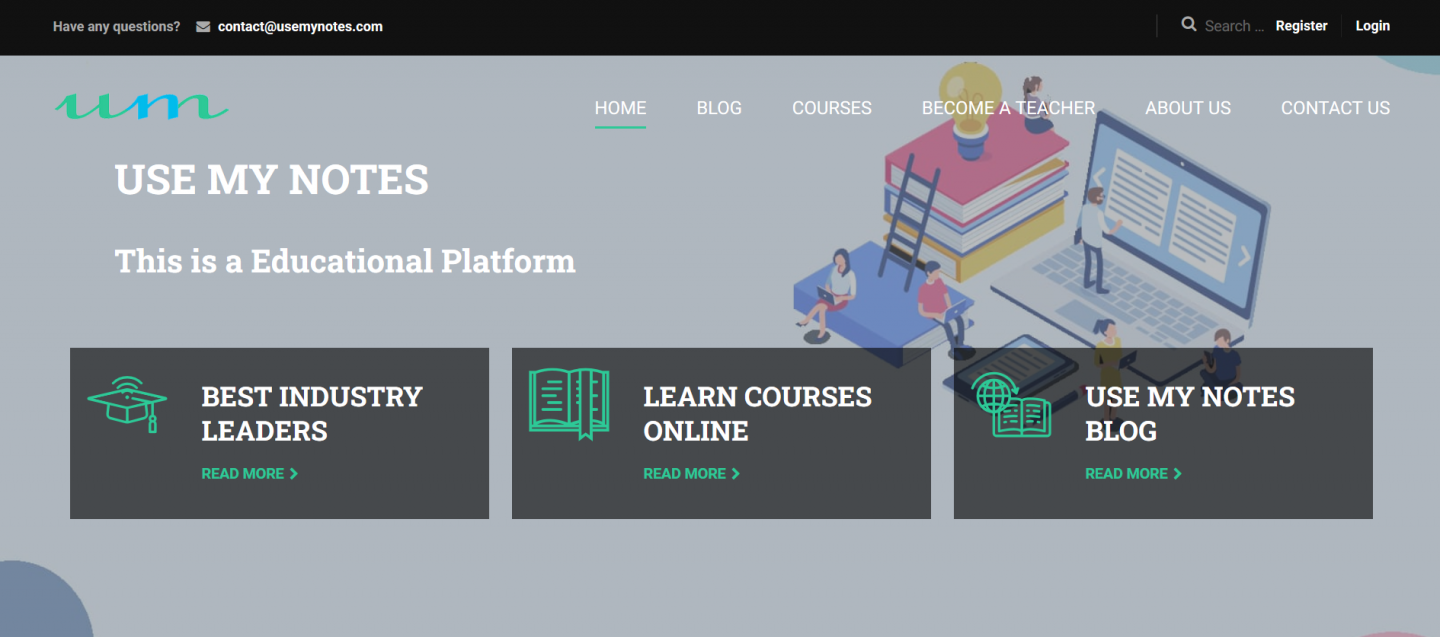Go to the Home menu item
Image resolution: width=1440 pixels, height=637 pixels.
pos(620,108)
